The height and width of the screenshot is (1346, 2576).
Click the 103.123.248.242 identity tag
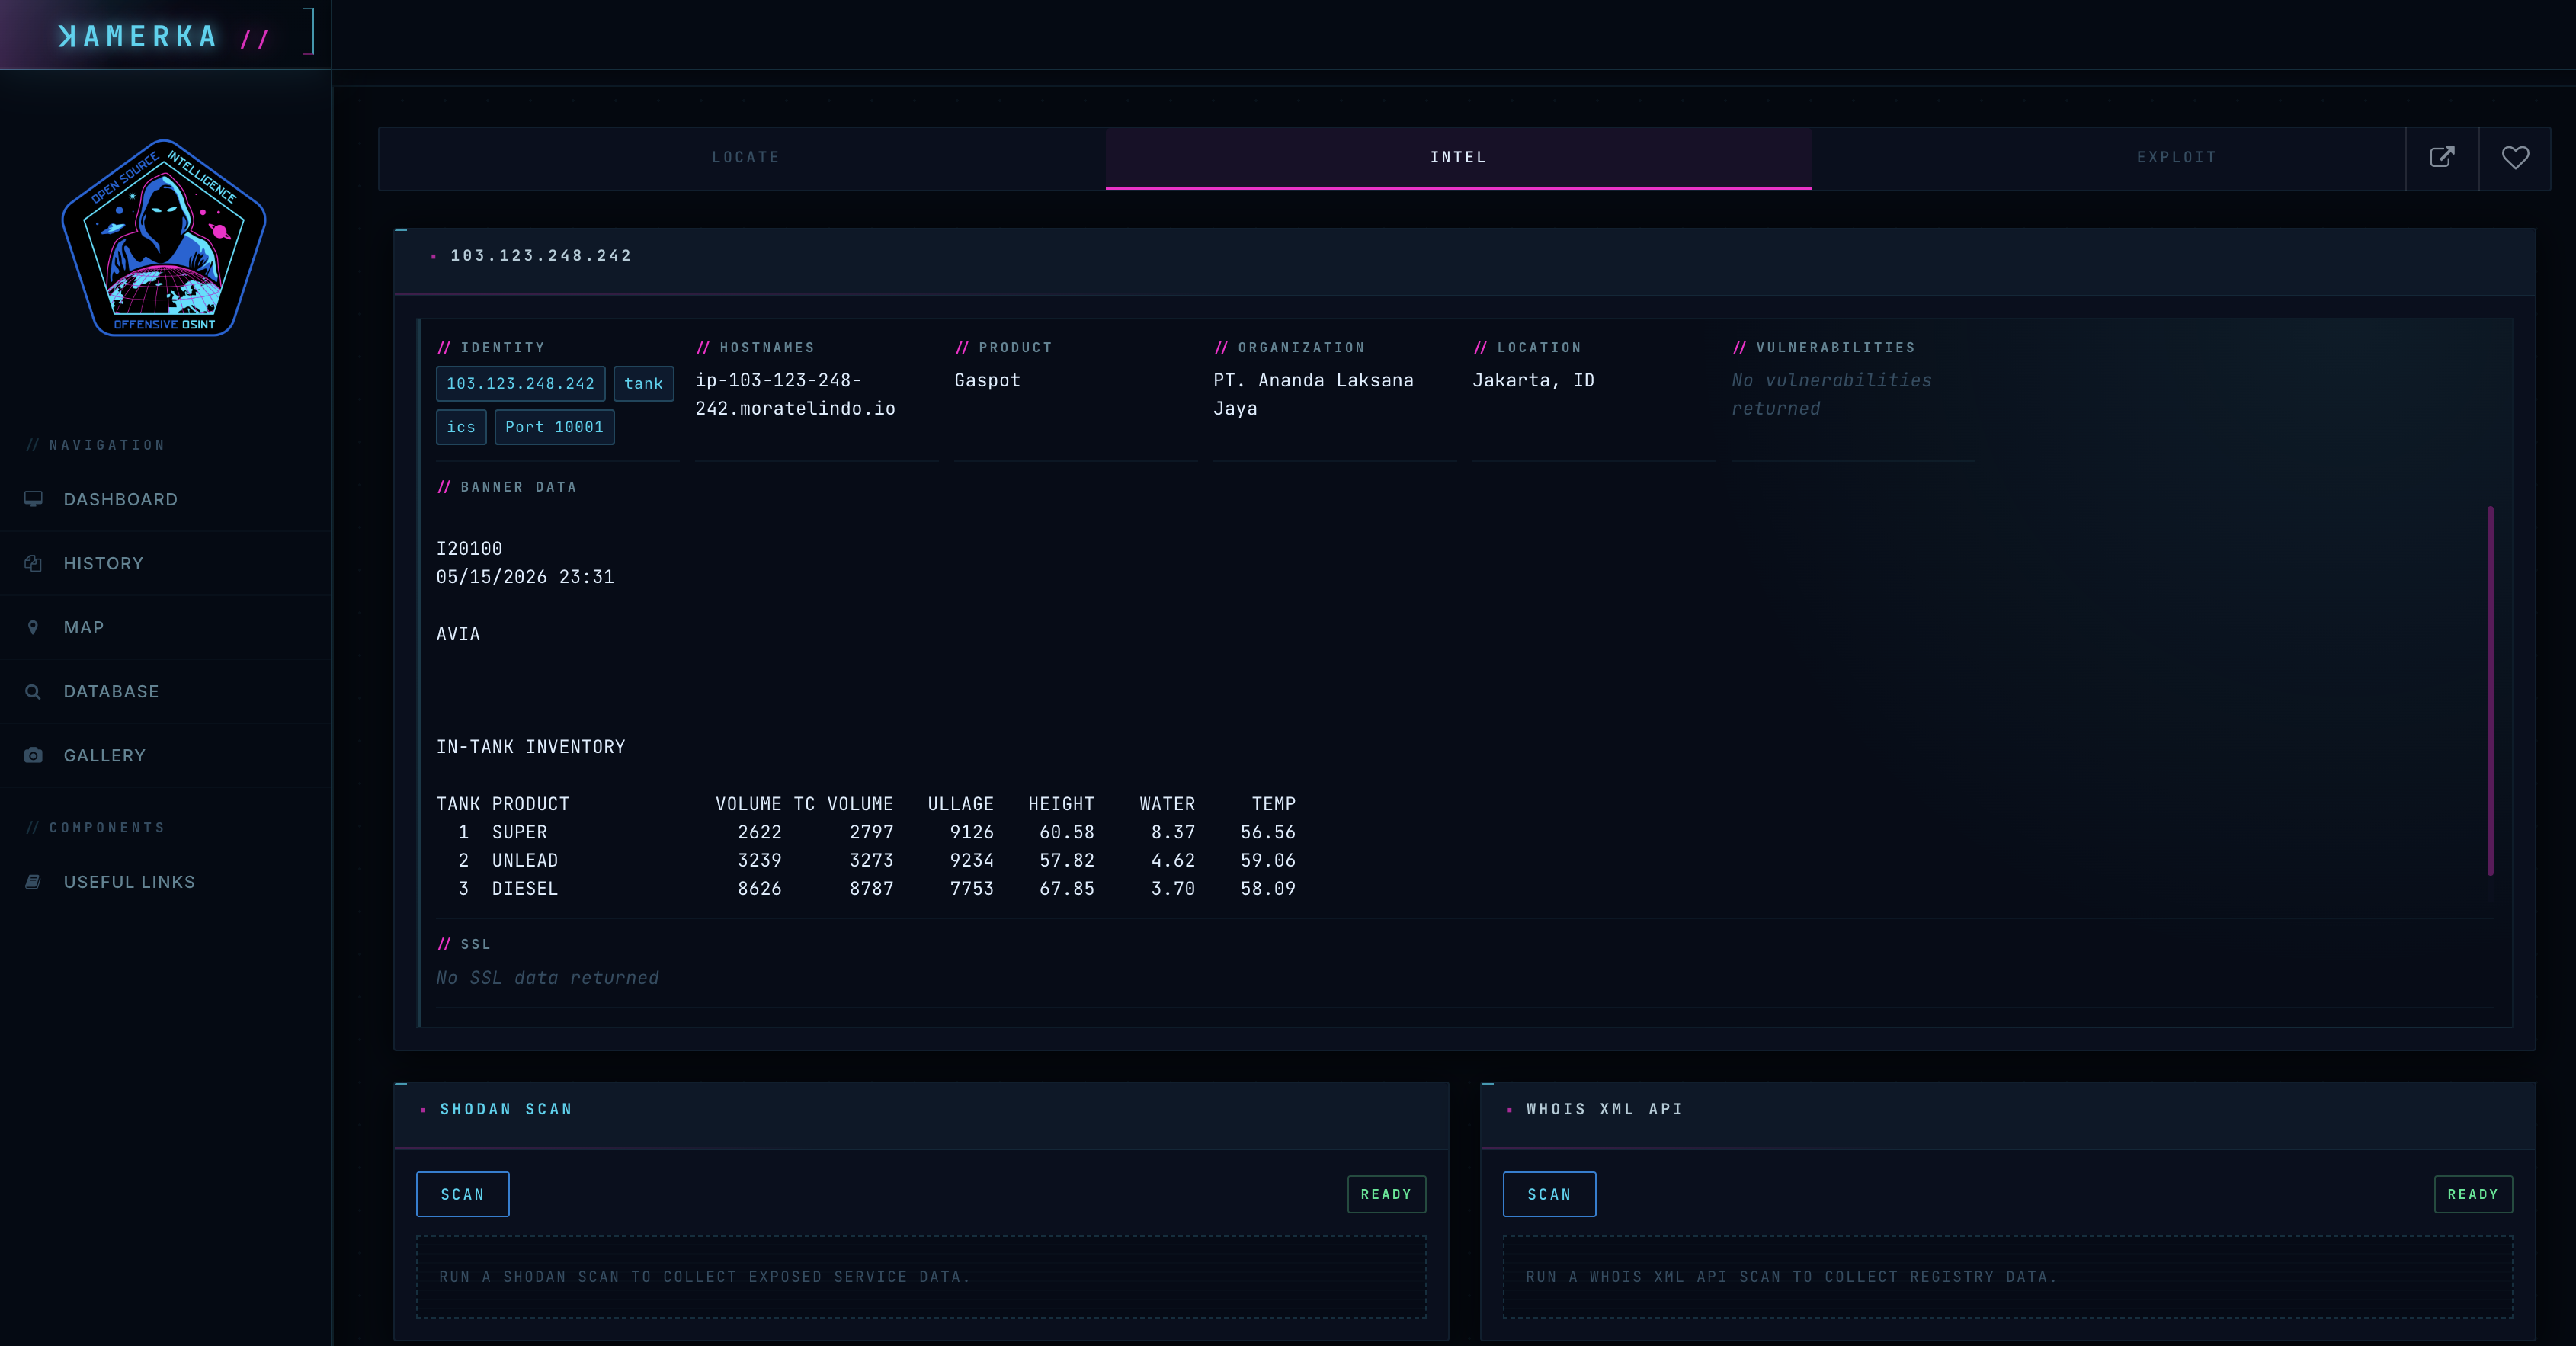(520, 383)
